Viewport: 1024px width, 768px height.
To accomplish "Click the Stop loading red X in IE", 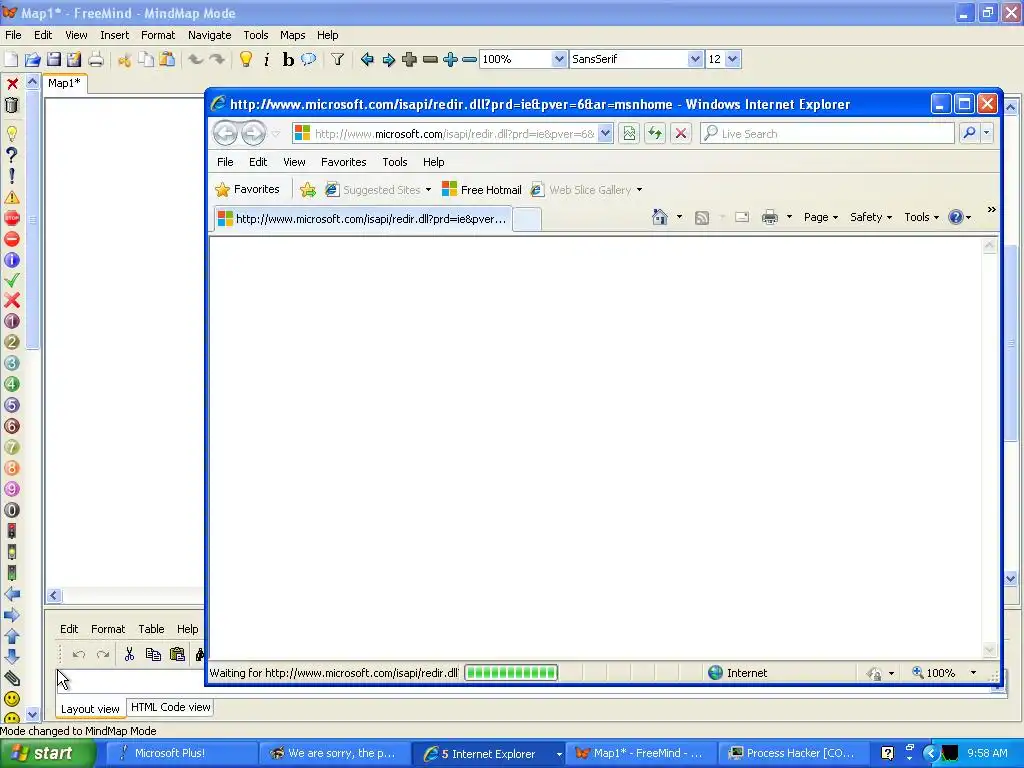I will pyautogui.click(x=680, y=133).
